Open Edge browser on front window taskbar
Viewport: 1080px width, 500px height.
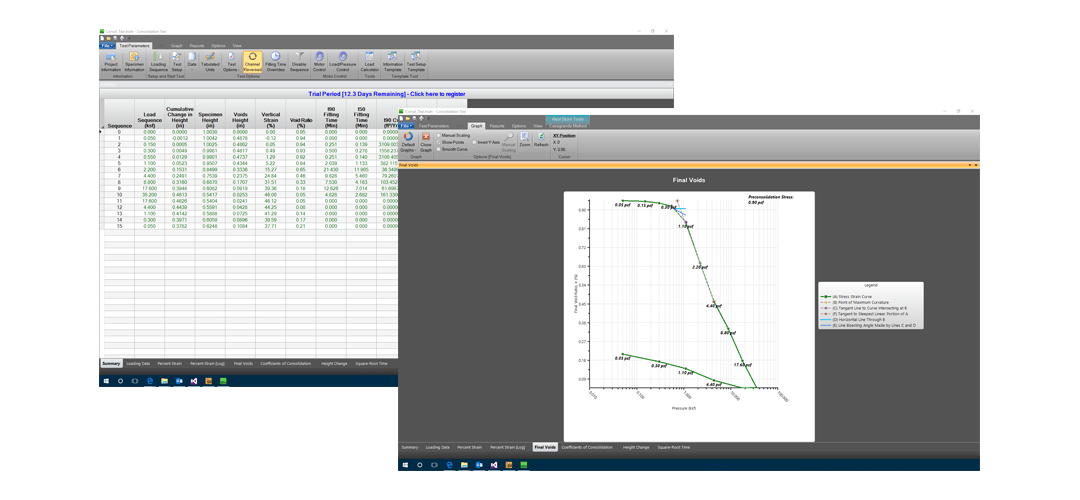click(x=450, y=466)
